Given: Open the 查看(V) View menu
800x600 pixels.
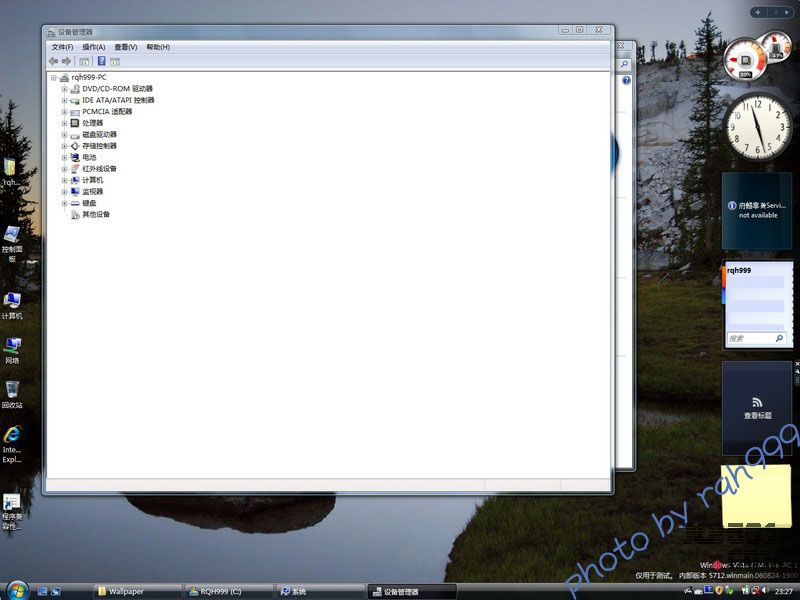Looking at the screenshot, I should (125, 47).
